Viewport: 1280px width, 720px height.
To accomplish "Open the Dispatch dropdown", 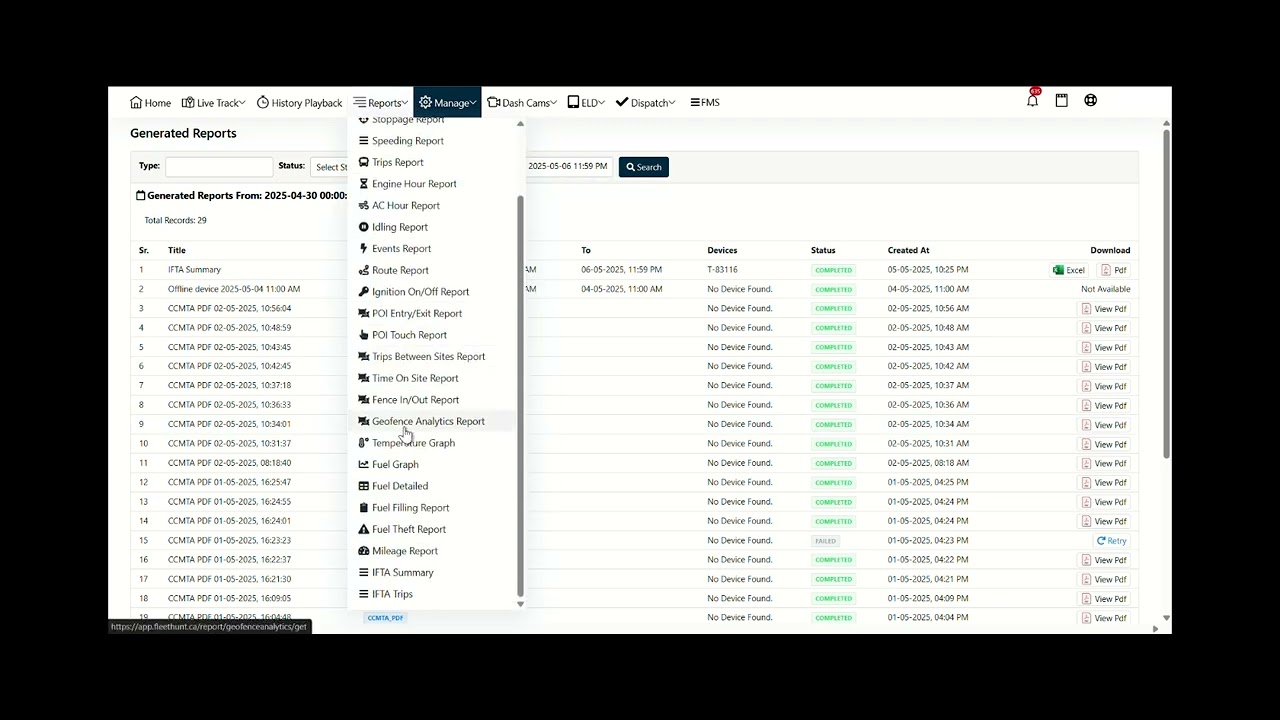I will (x=645, y=102).
